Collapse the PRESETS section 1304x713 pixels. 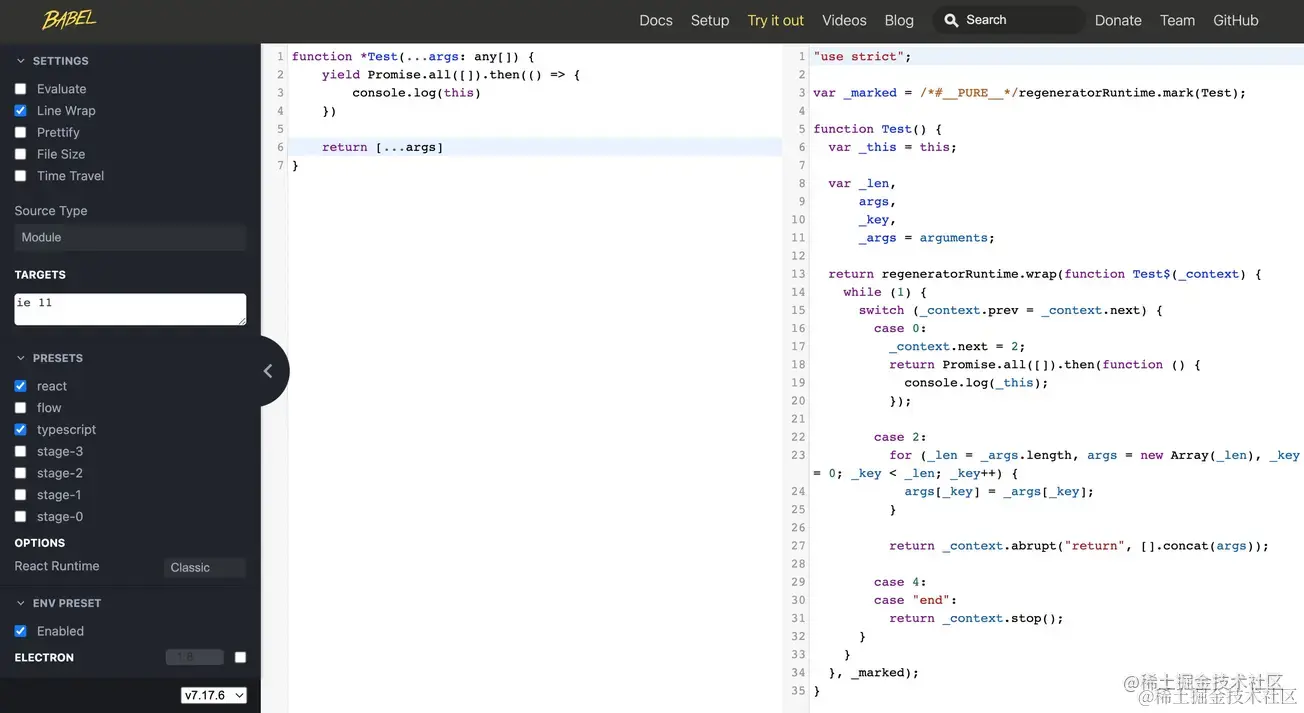(21, 357)
